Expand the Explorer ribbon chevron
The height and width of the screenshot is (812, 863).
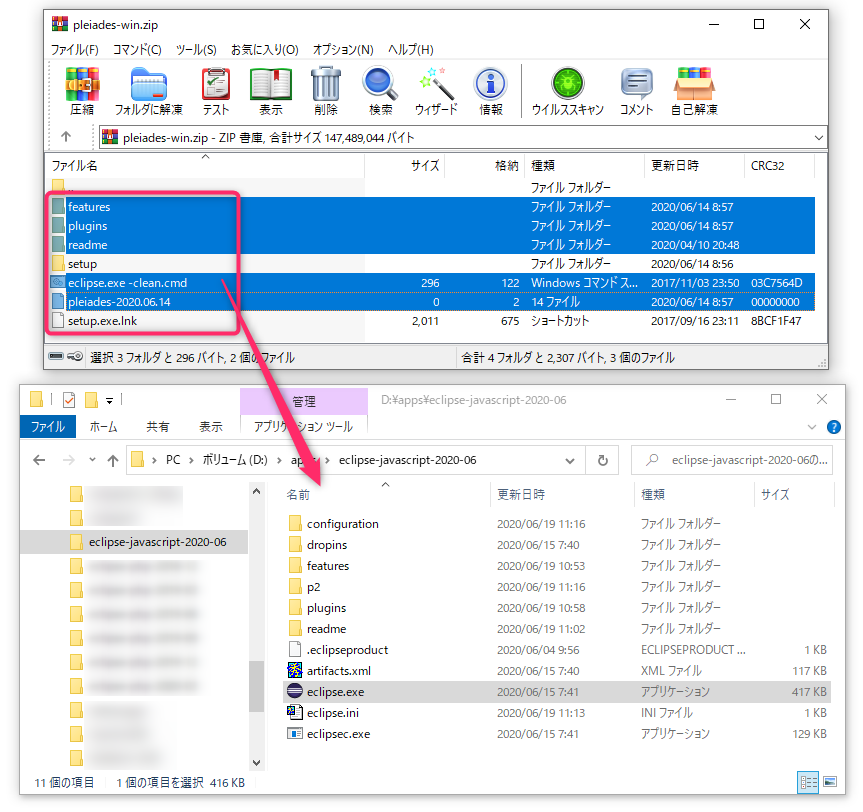[x=812, y=427]
